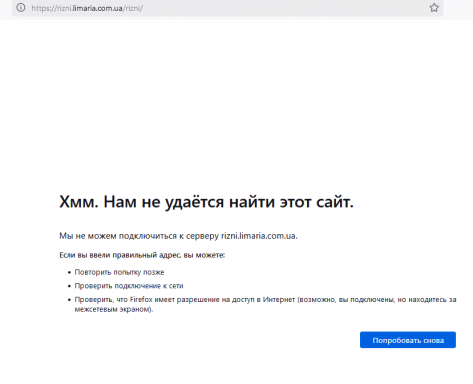Click the bullet "Проверить подключение к сети"

click(129, 286)
